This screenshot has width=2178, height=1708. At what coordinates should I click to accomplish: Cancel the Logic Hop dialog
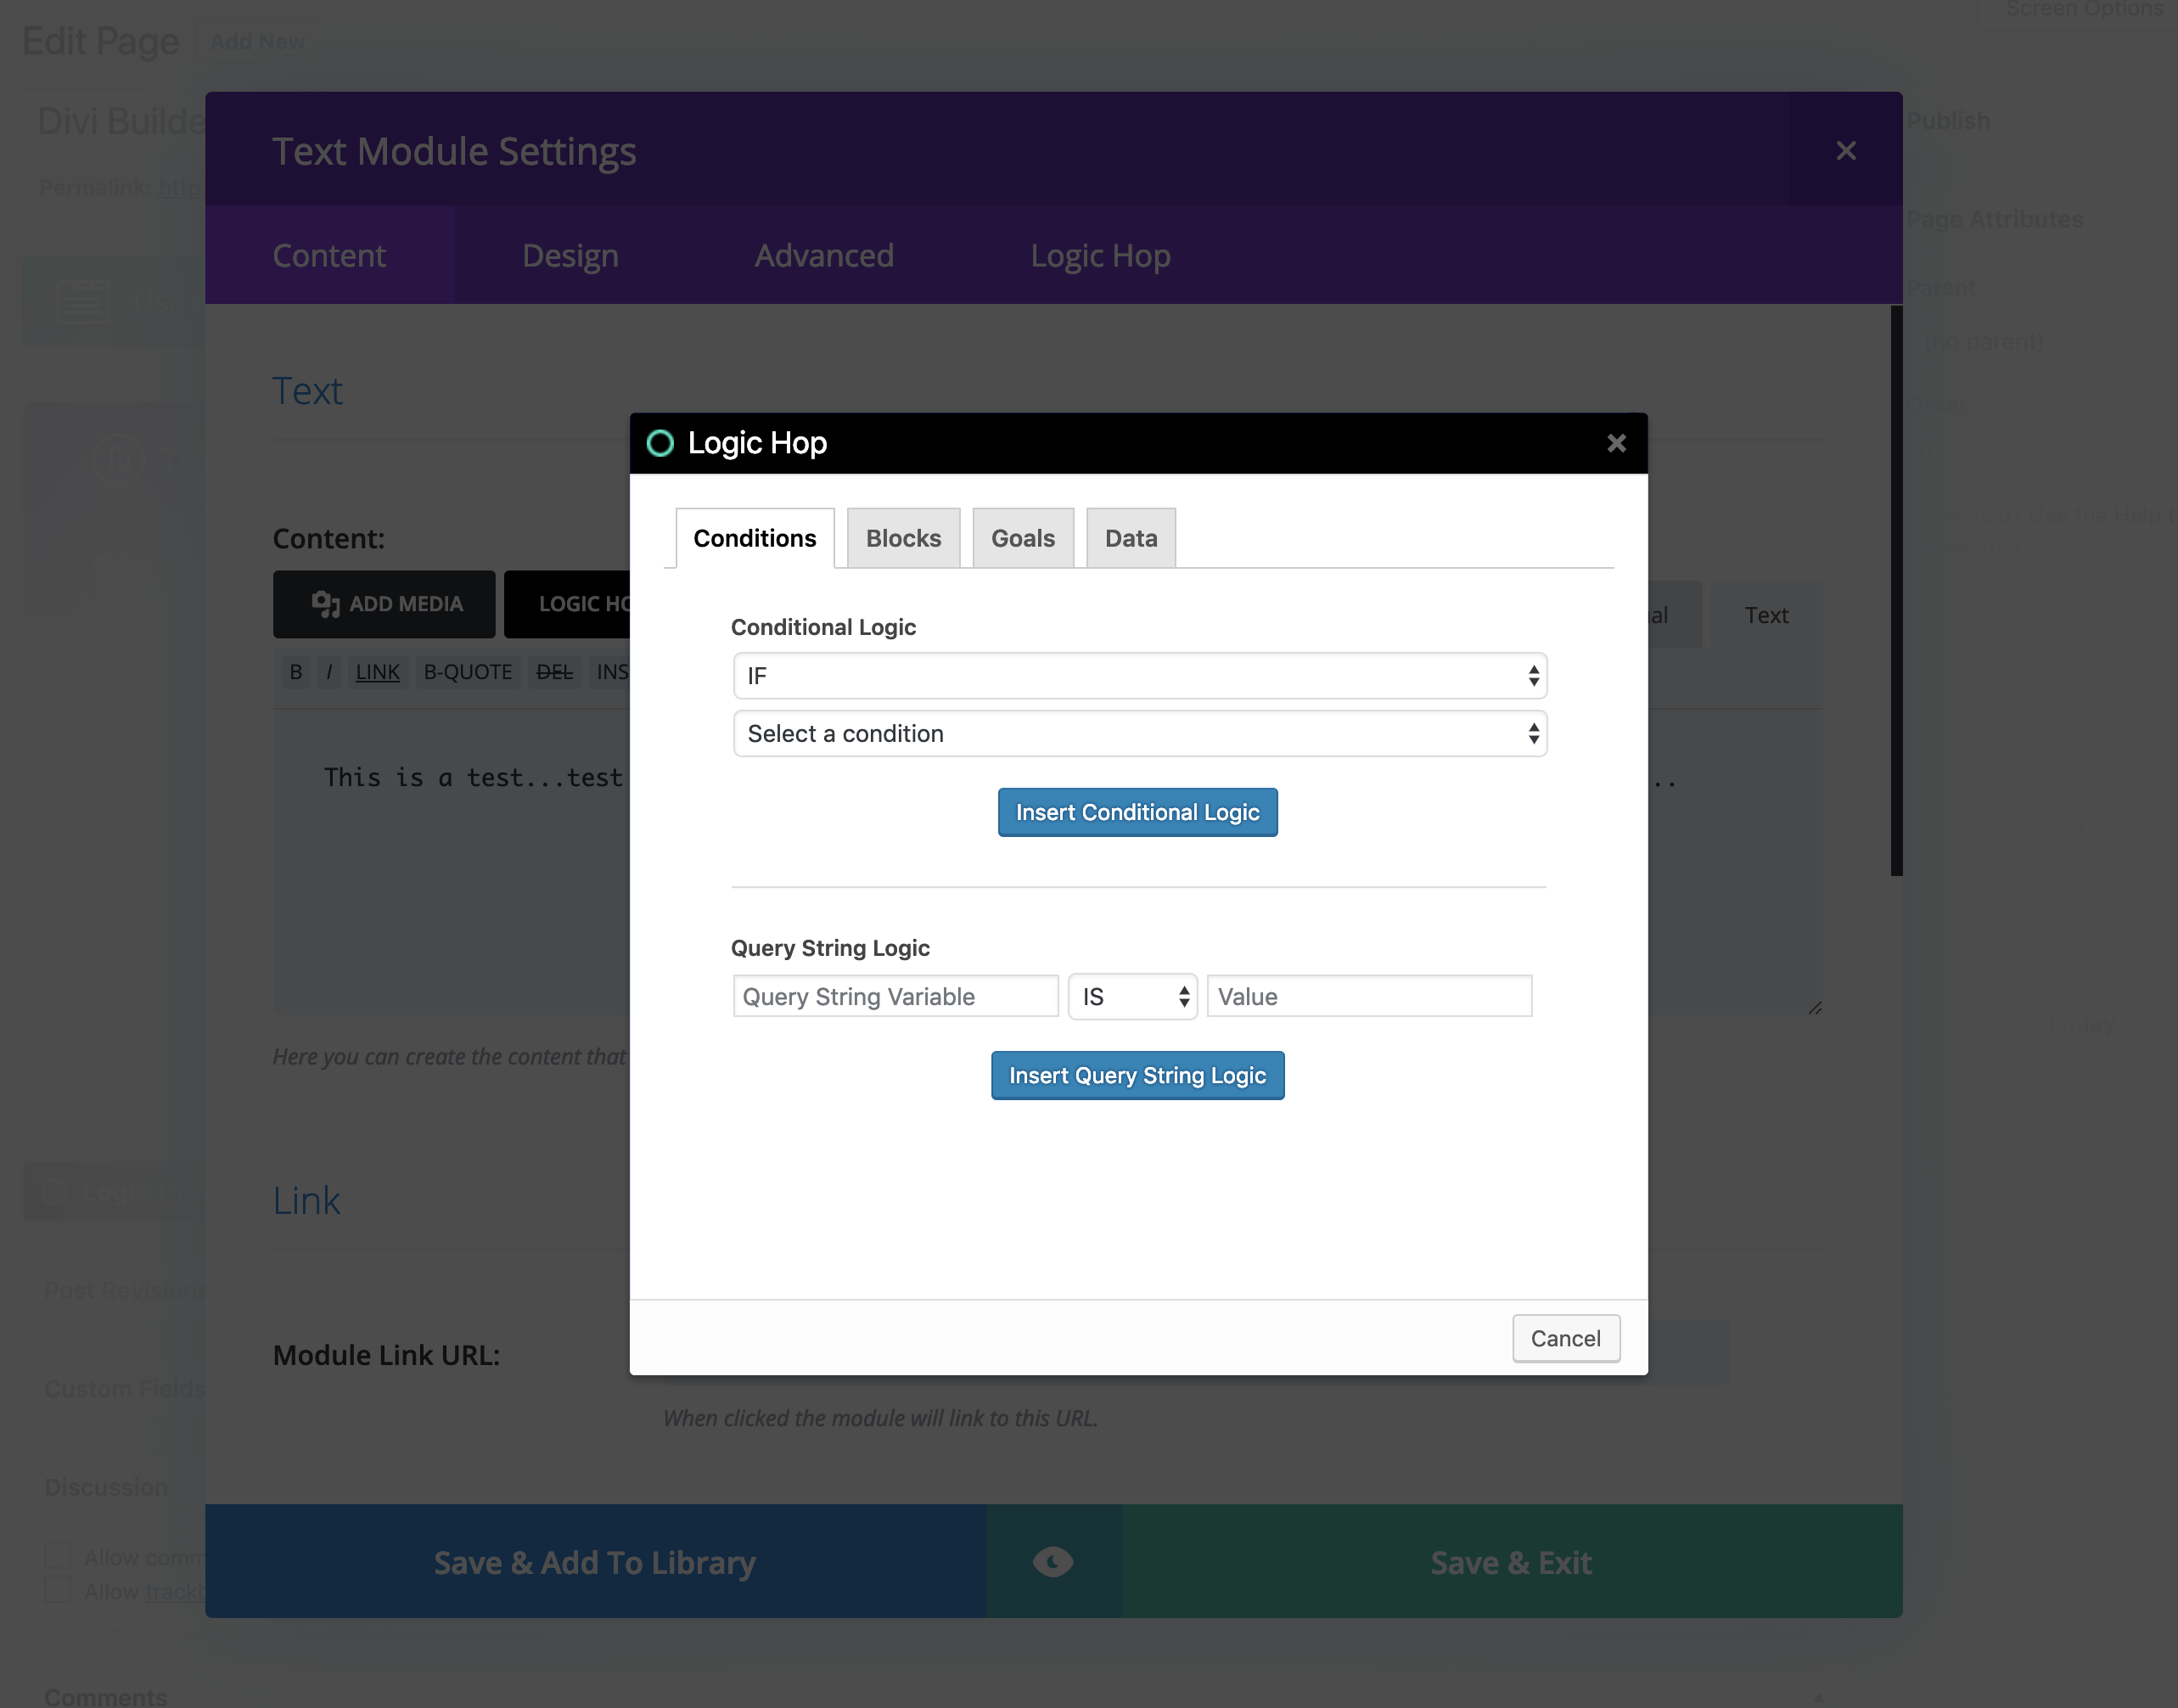point(1565,1338)
